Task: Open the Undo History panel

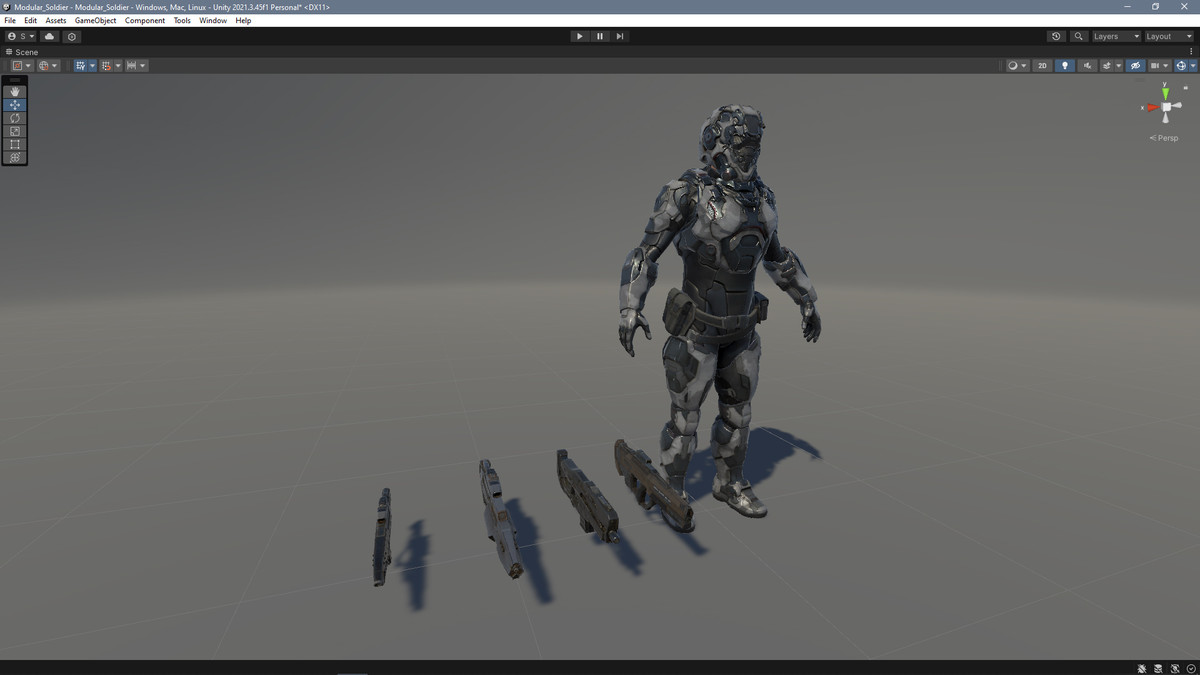Action: tap(1056, 36)
